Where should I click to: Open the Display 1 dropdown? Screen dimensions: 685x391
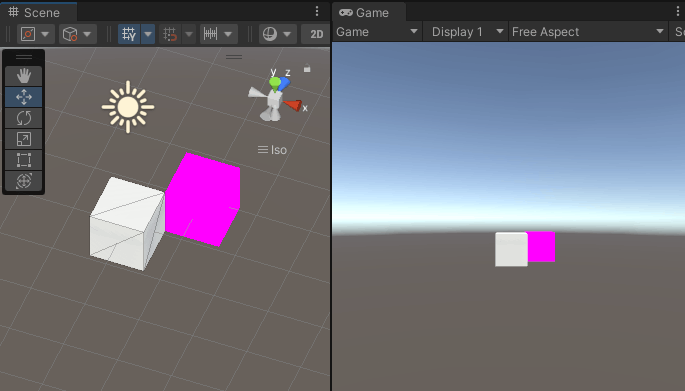tap(466, 32)
